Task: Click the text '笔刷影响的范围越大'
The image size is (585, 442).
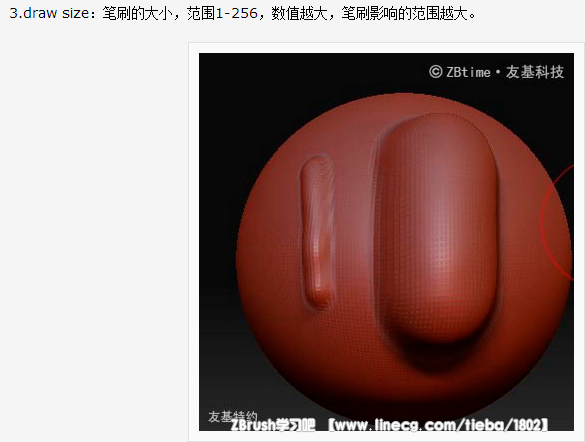Action: click(x=404, y=13)
